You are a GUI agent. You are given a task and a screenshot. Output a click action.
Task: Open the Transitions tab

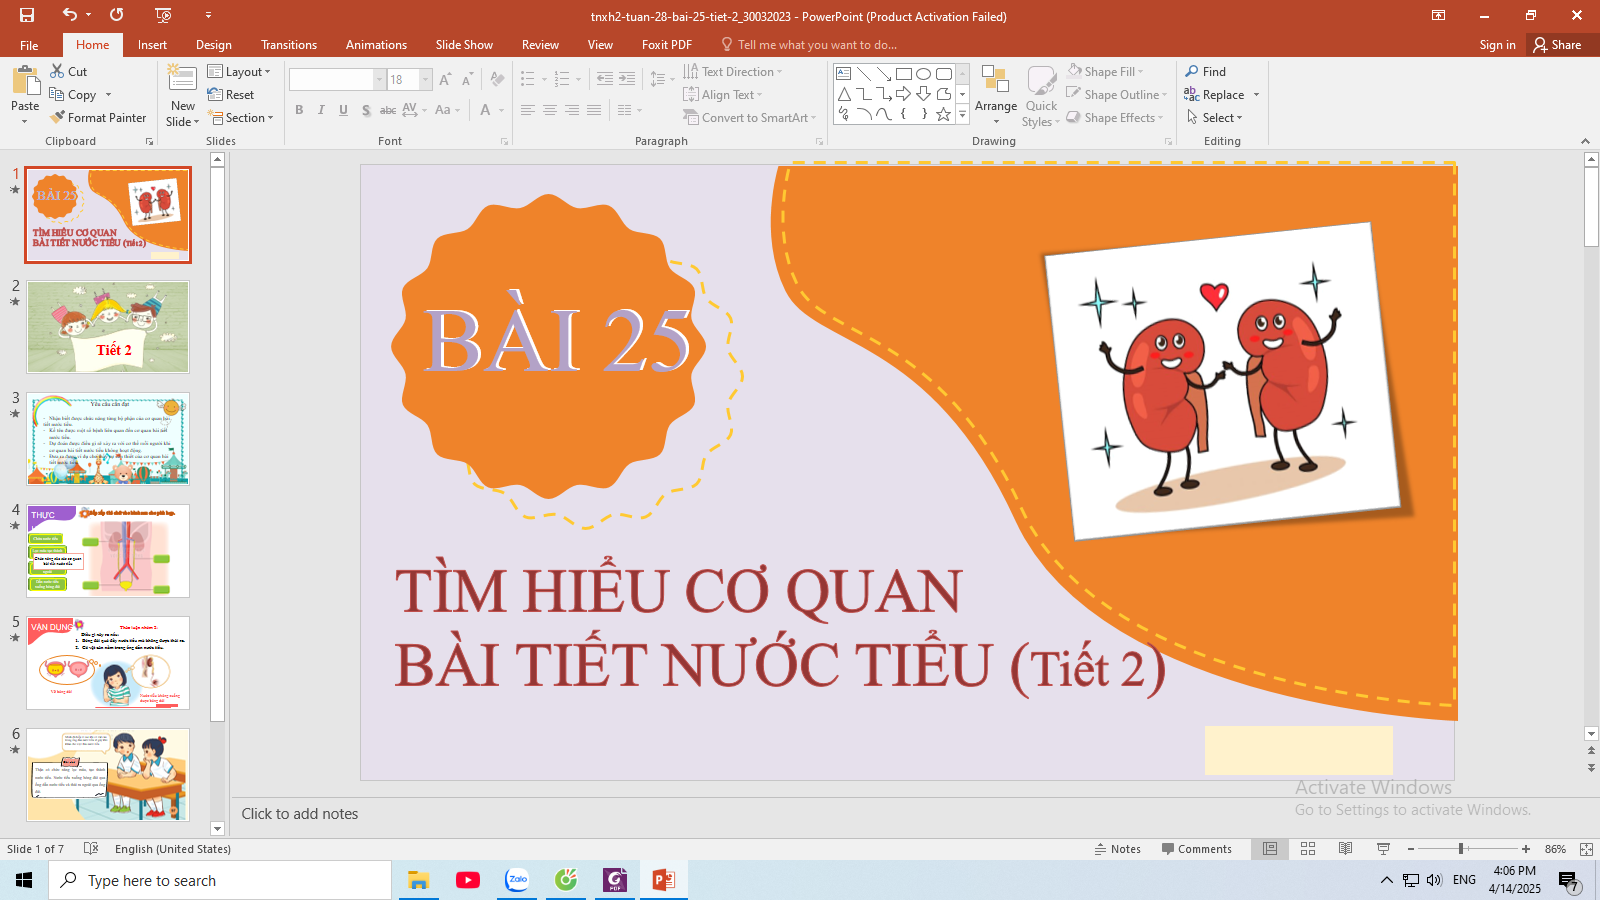(288, 45)
